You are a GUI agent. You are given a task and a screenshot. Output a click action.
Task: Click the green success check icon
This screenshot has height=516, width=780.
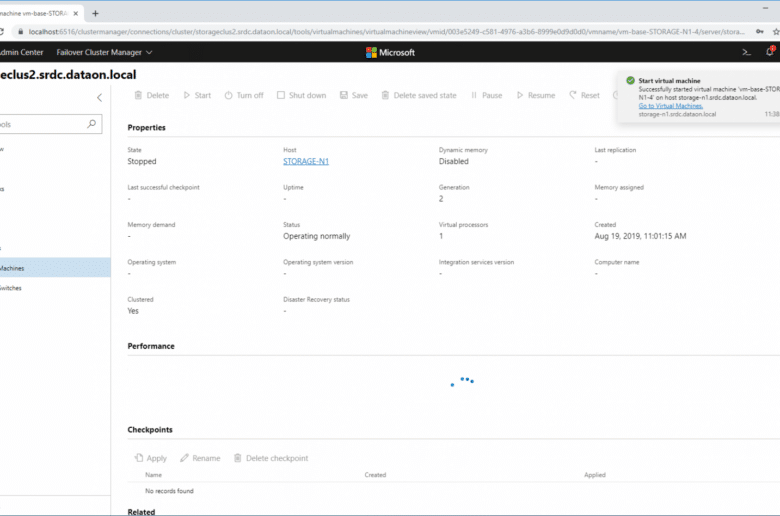pos(630,80)
